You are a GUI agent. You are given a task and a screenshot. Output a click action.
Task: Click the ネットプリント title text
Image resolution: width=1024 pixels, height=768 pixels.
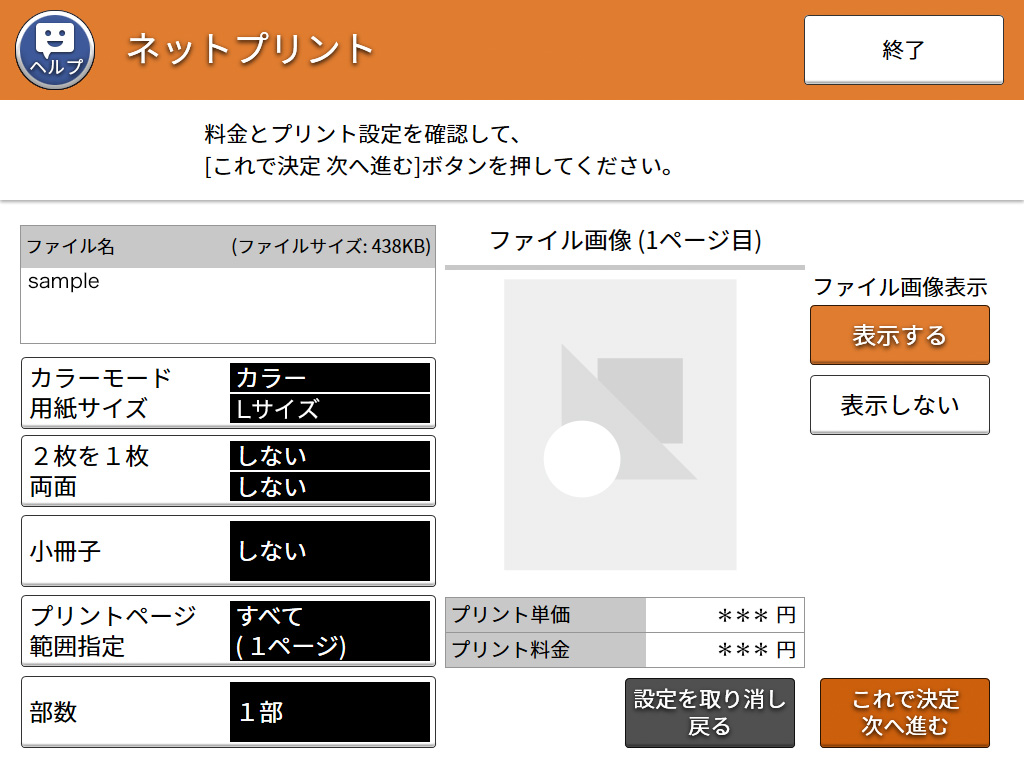coord(250,49)
